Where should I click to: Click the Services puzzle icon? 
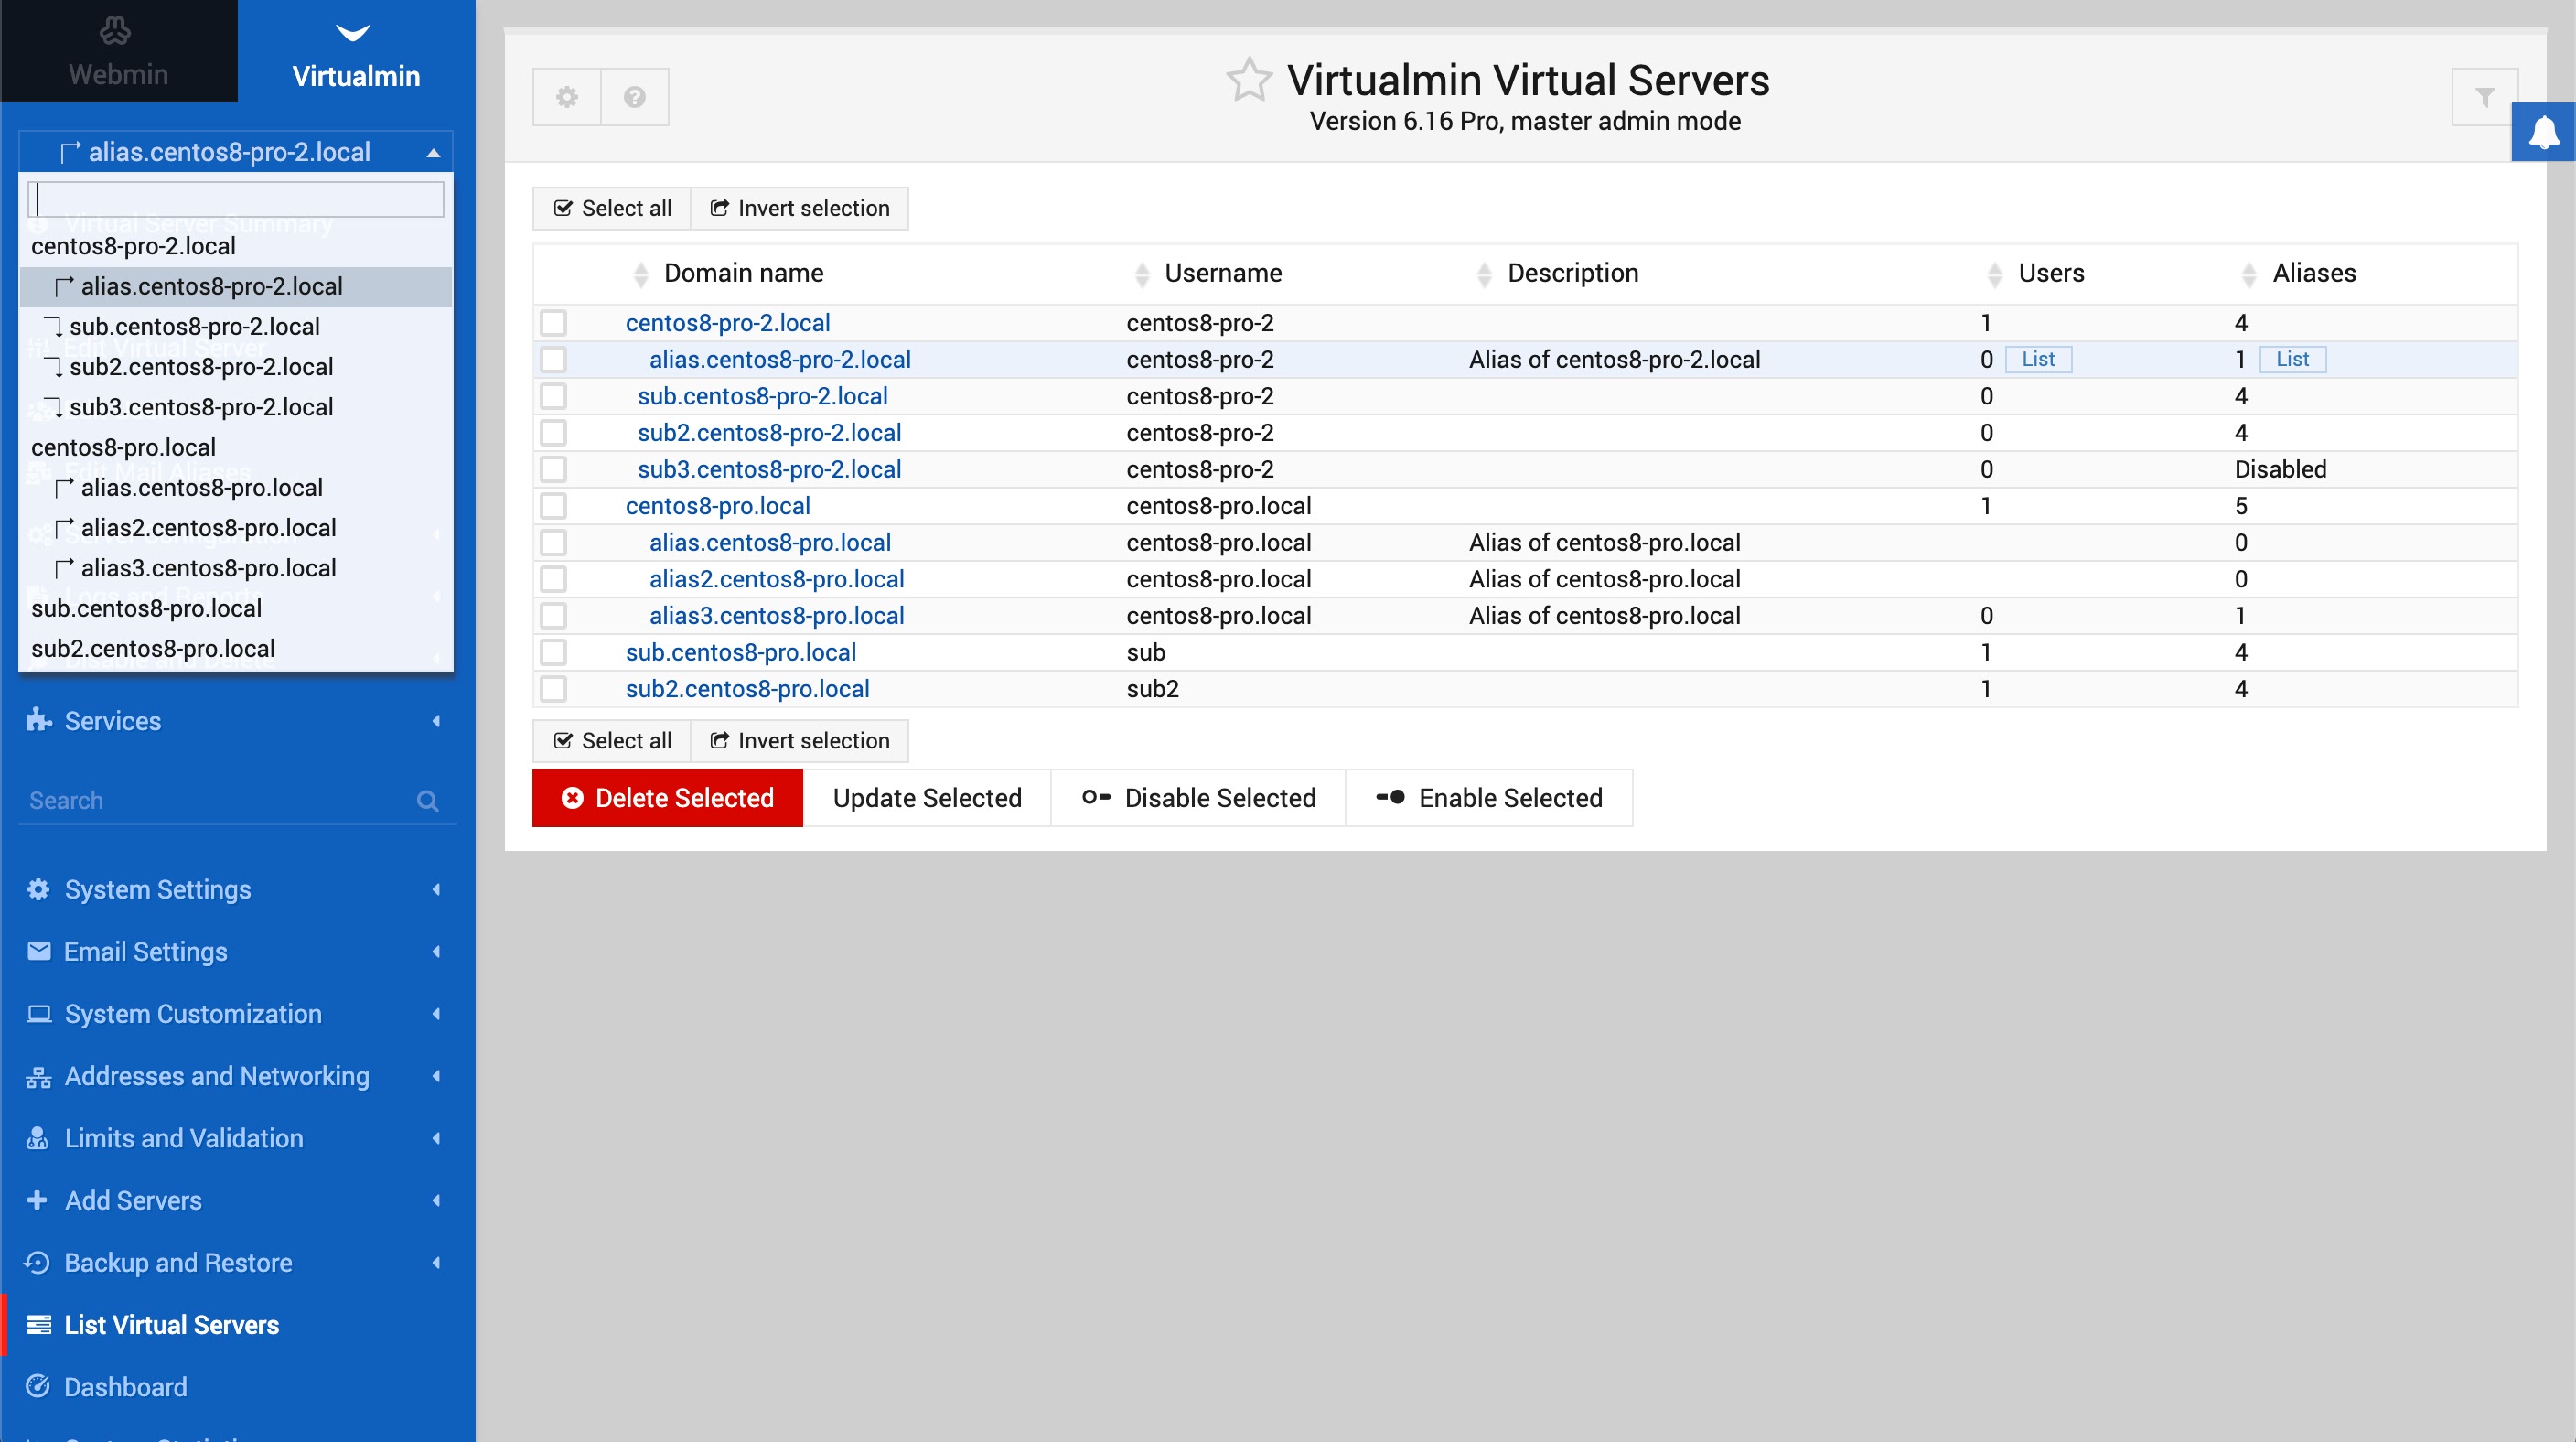39,720
